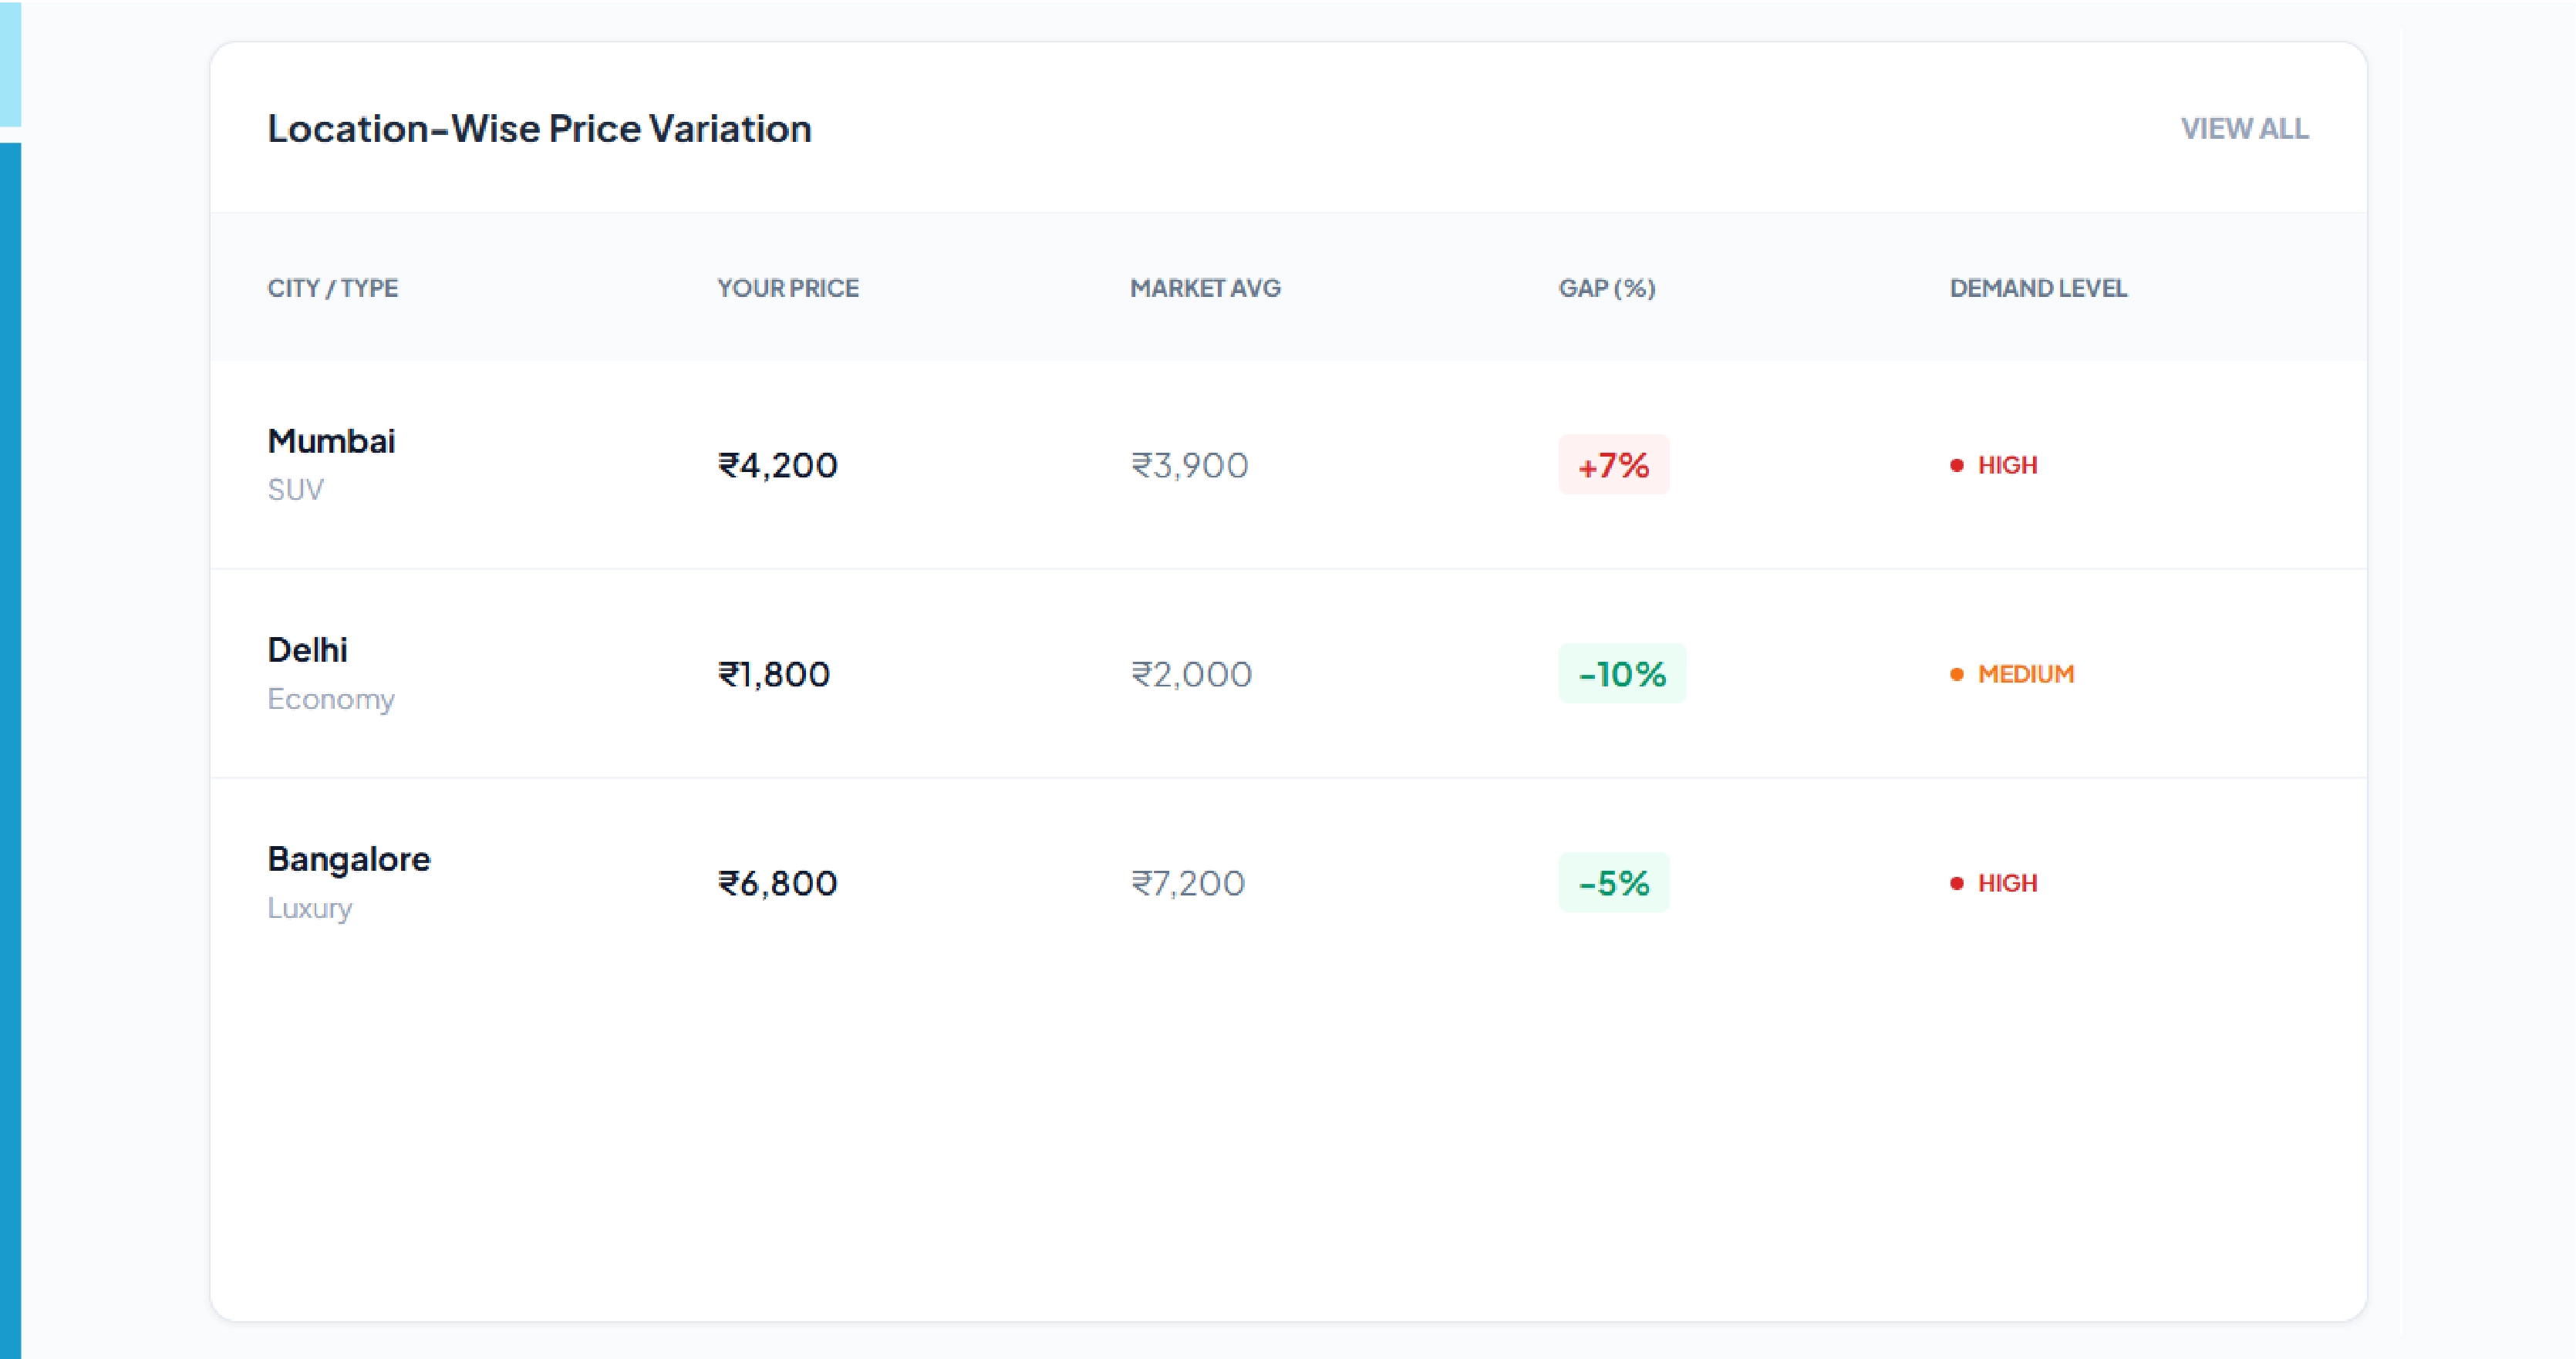2576x1359 pixels.
Task: Click Delhi's market average ₹2,000
Action: tap(1191, 674)
